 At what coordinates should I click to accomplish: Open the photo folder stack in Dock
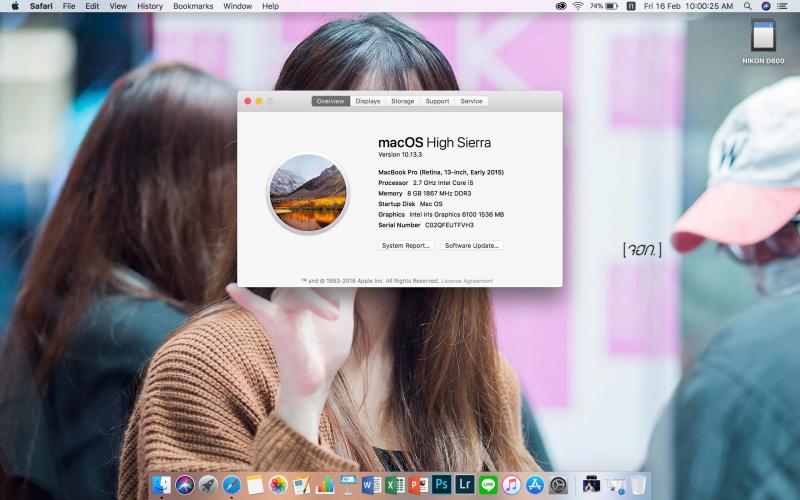591,484
